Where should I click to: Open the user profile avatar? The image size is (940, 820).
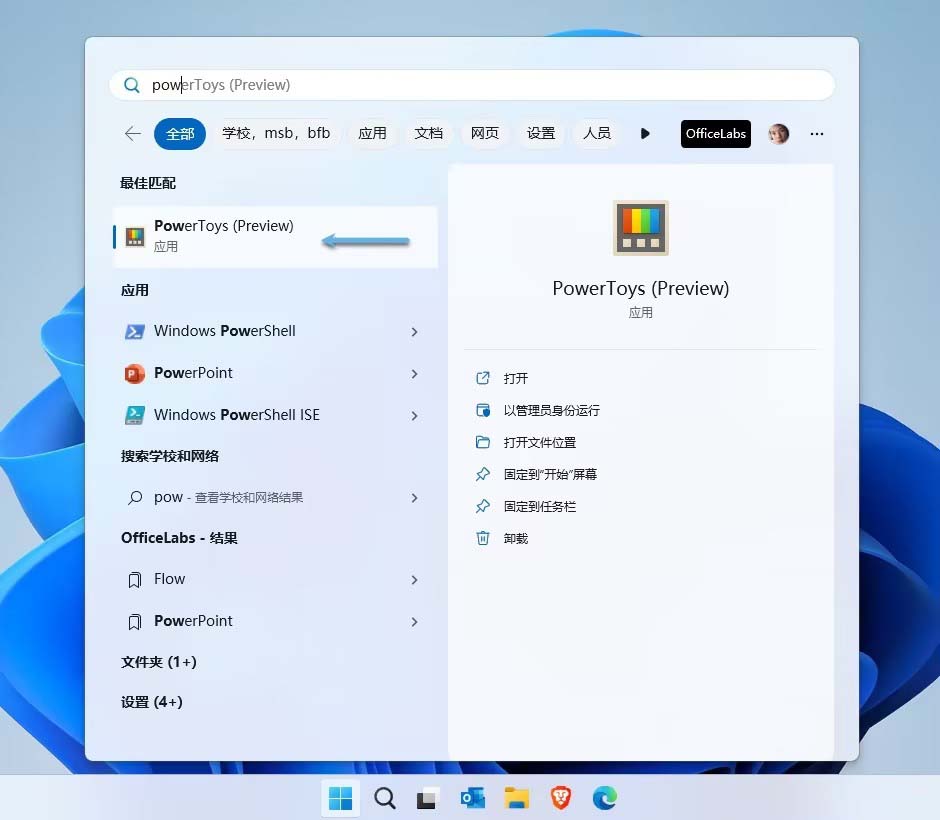[779, 134]
